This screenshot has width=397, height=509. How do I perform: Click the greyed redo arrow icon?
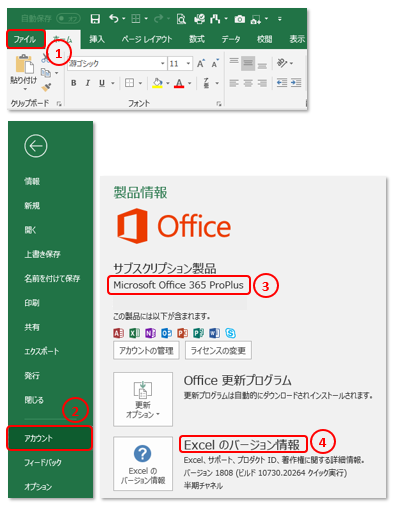[158, 19]
